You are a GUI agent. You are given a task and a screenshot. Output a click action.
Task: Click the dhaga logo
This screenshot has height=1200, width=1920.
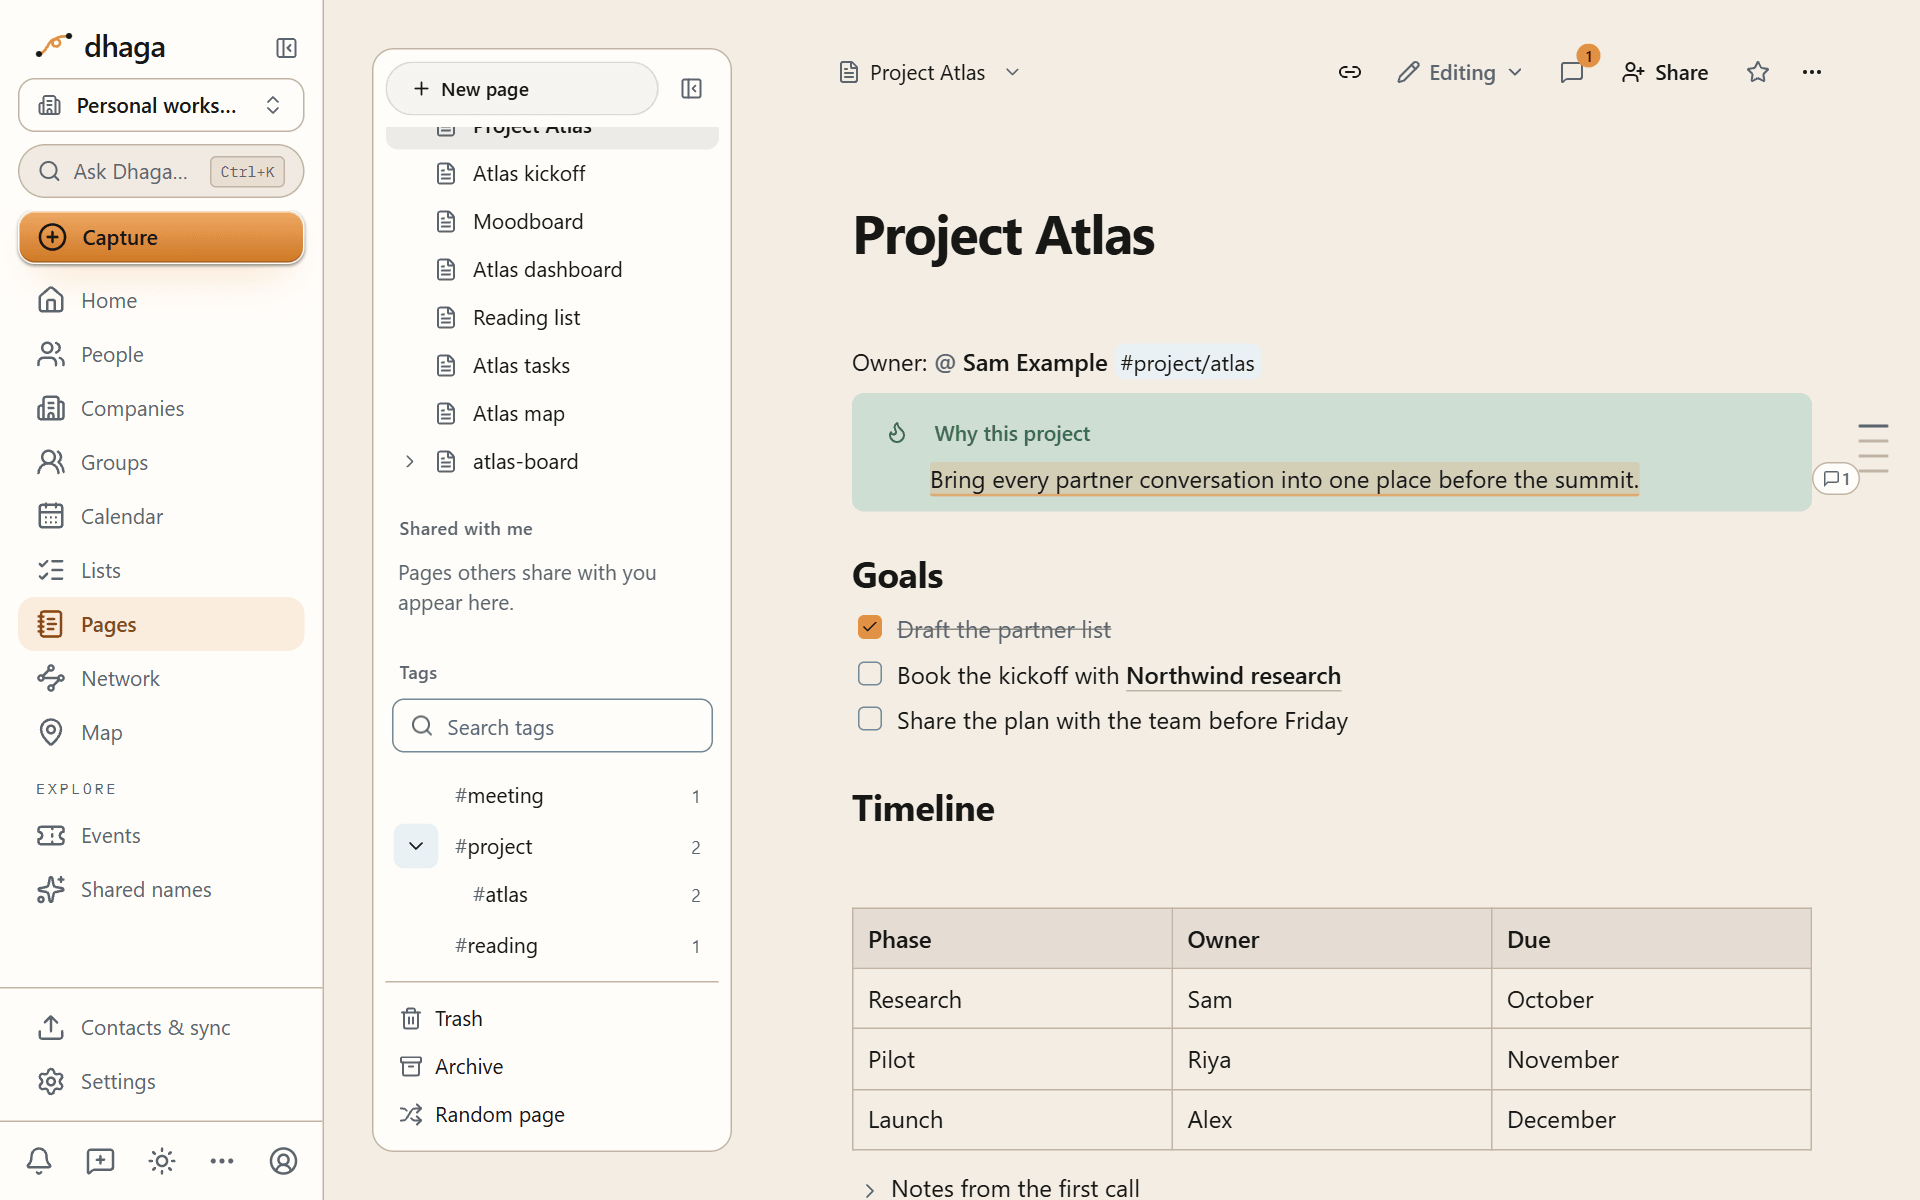click(x=100, y=47)
